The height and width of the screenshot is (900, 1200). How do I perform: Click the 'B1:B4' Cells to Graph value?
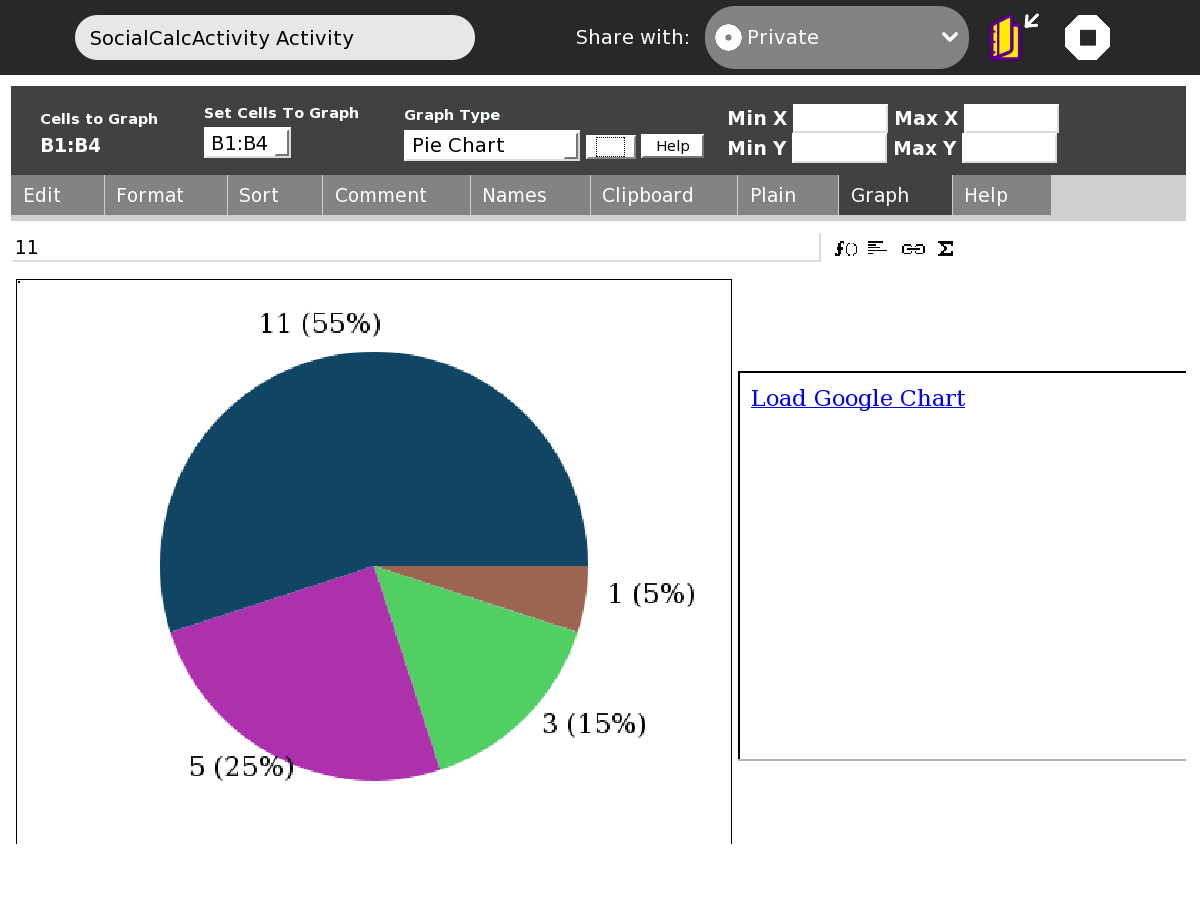click(70, 145)
